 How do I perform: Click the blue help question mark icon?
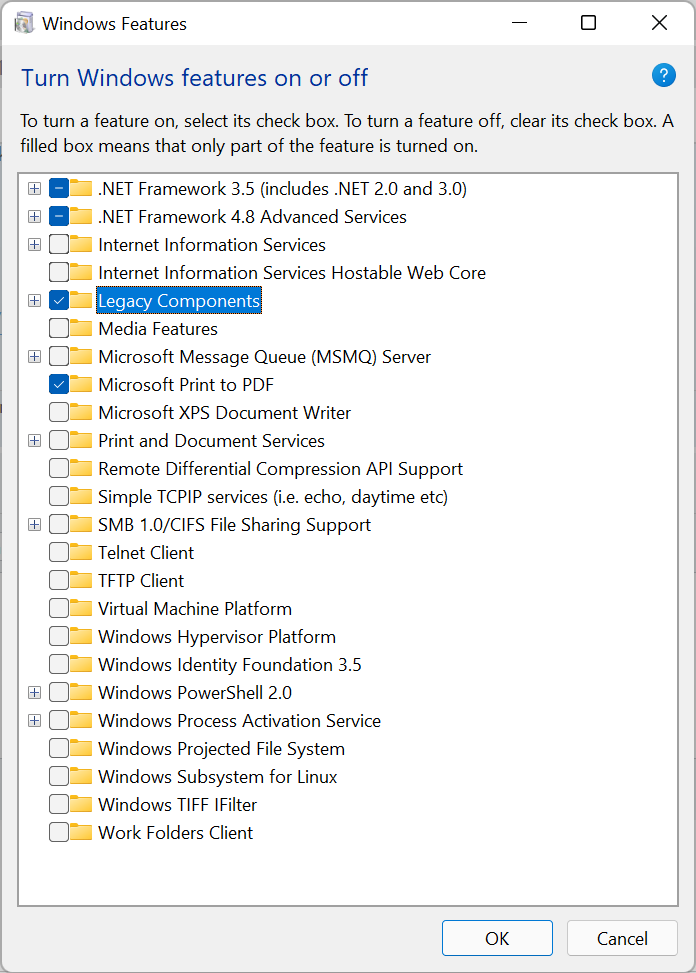point(663,75)
